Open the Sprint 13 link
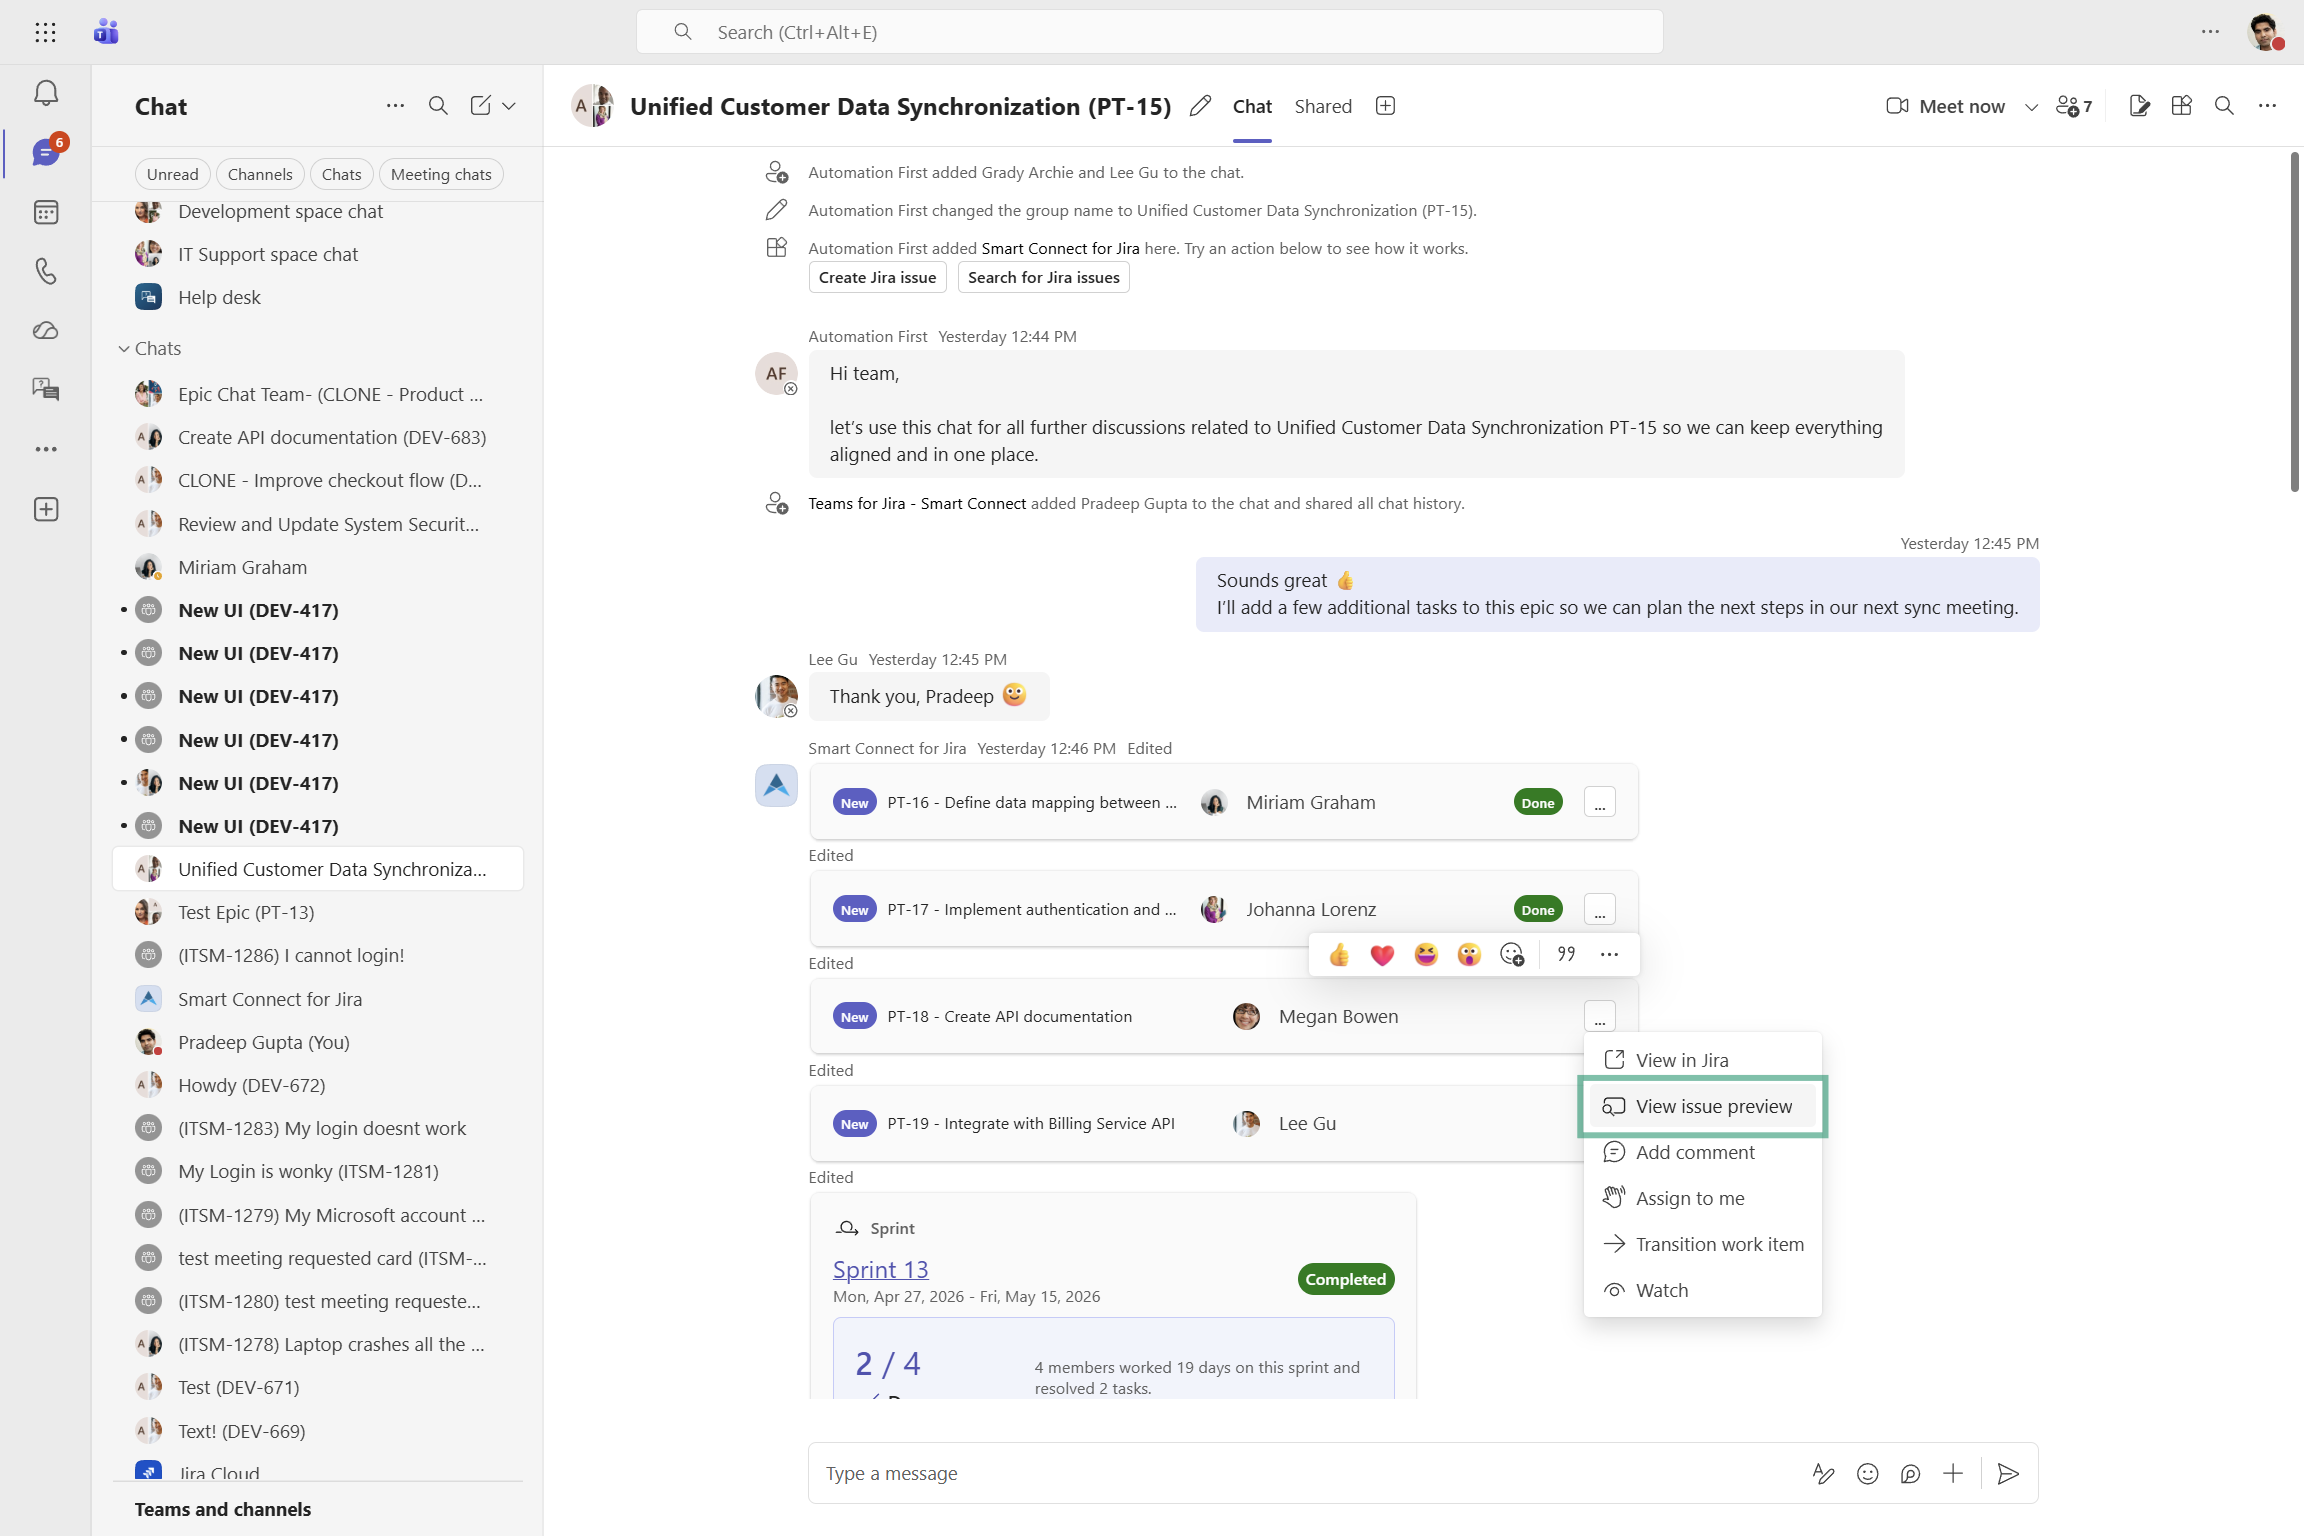This screenshot has width=2304, height=1536. (880, 1270)
